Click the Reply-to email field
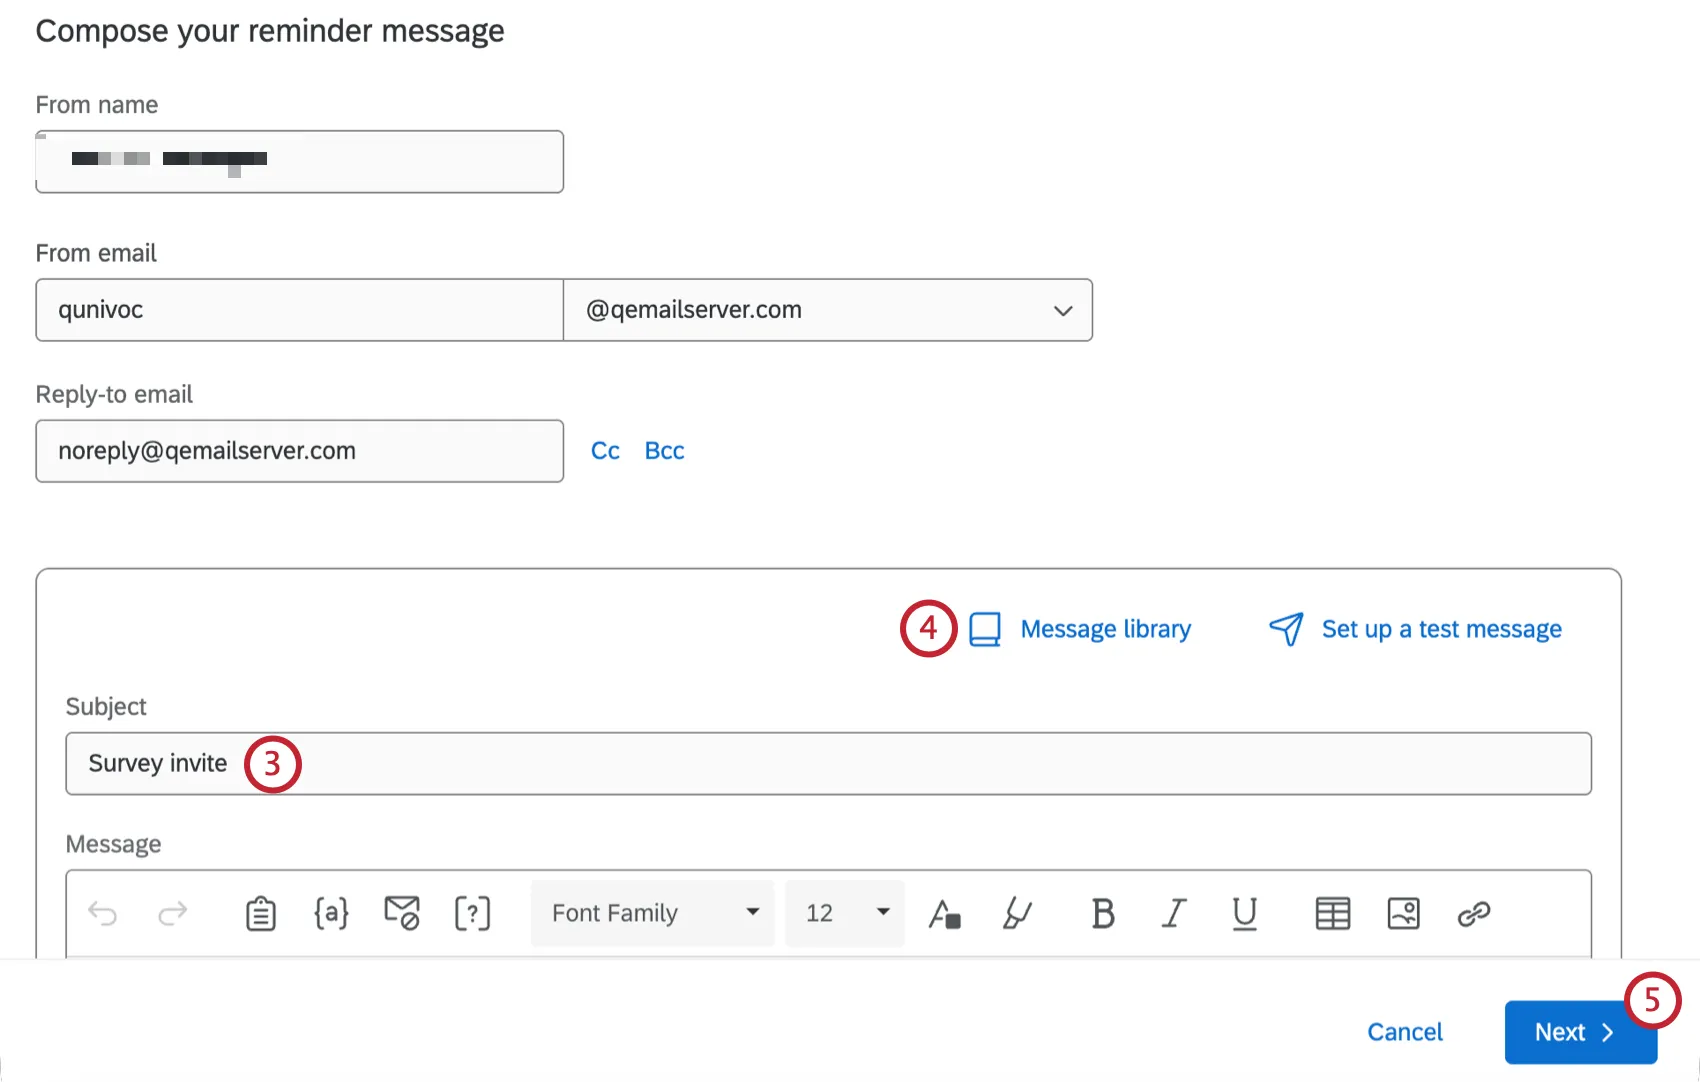Screen dimensions: 1700x1082 pyautogui.click(x=300, y=451)
